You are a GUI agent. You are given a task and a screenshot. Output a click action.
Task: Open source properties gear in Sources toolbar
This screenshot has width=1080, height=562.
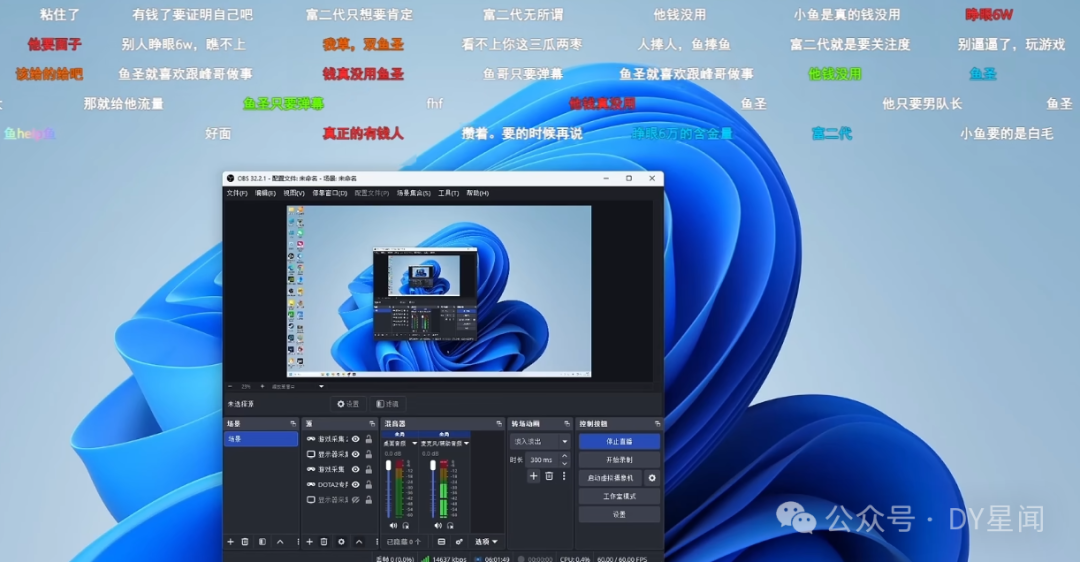point(342,542)
